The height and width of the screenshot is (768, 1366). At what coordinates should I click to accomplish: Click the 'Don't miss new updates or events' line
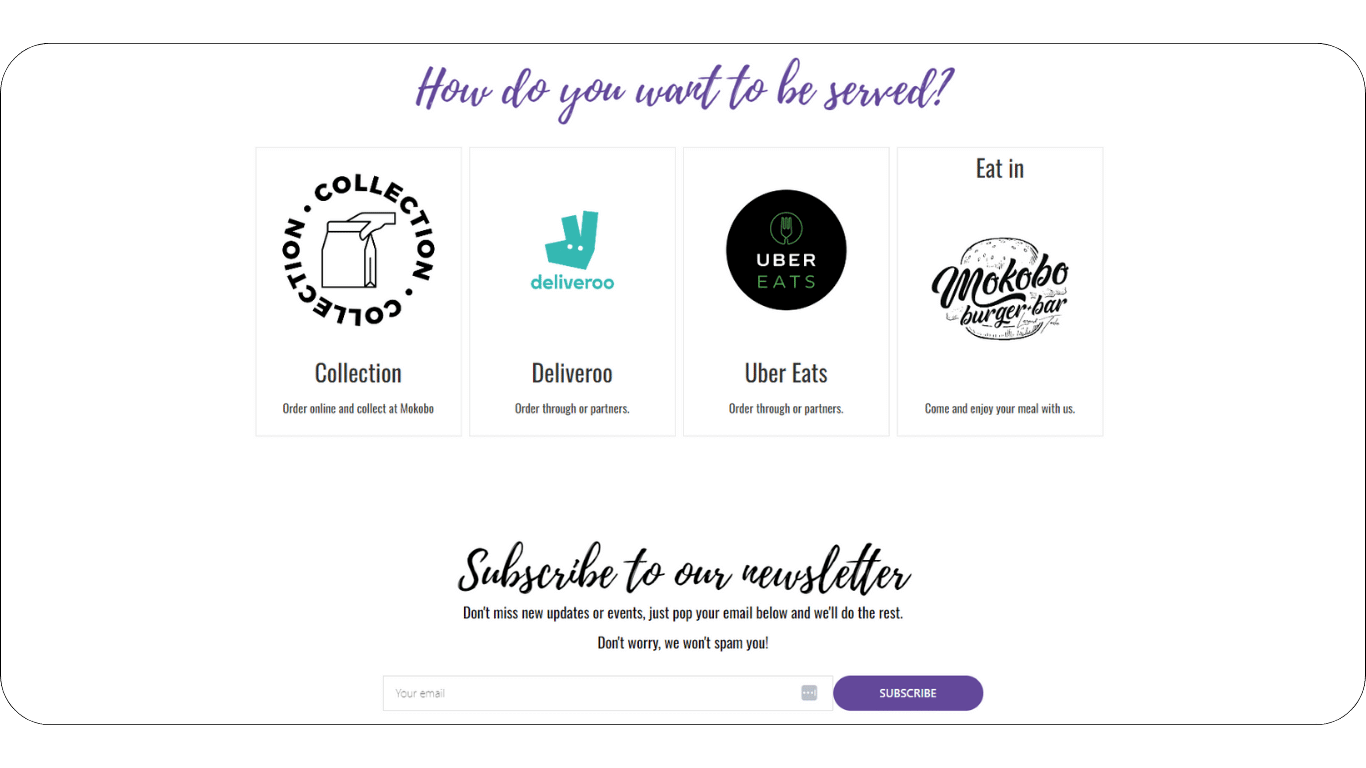tap(683, 613)
